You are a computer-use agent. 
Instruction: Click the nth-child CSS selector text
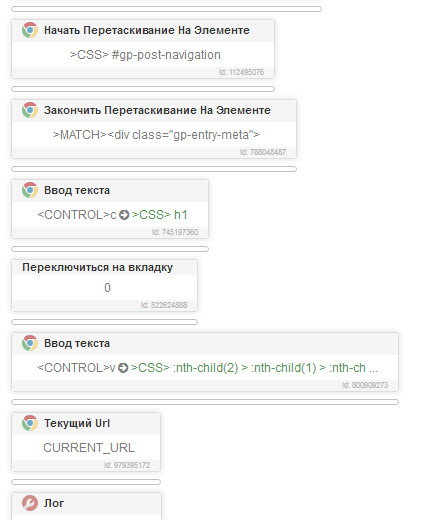coord(255,368)
